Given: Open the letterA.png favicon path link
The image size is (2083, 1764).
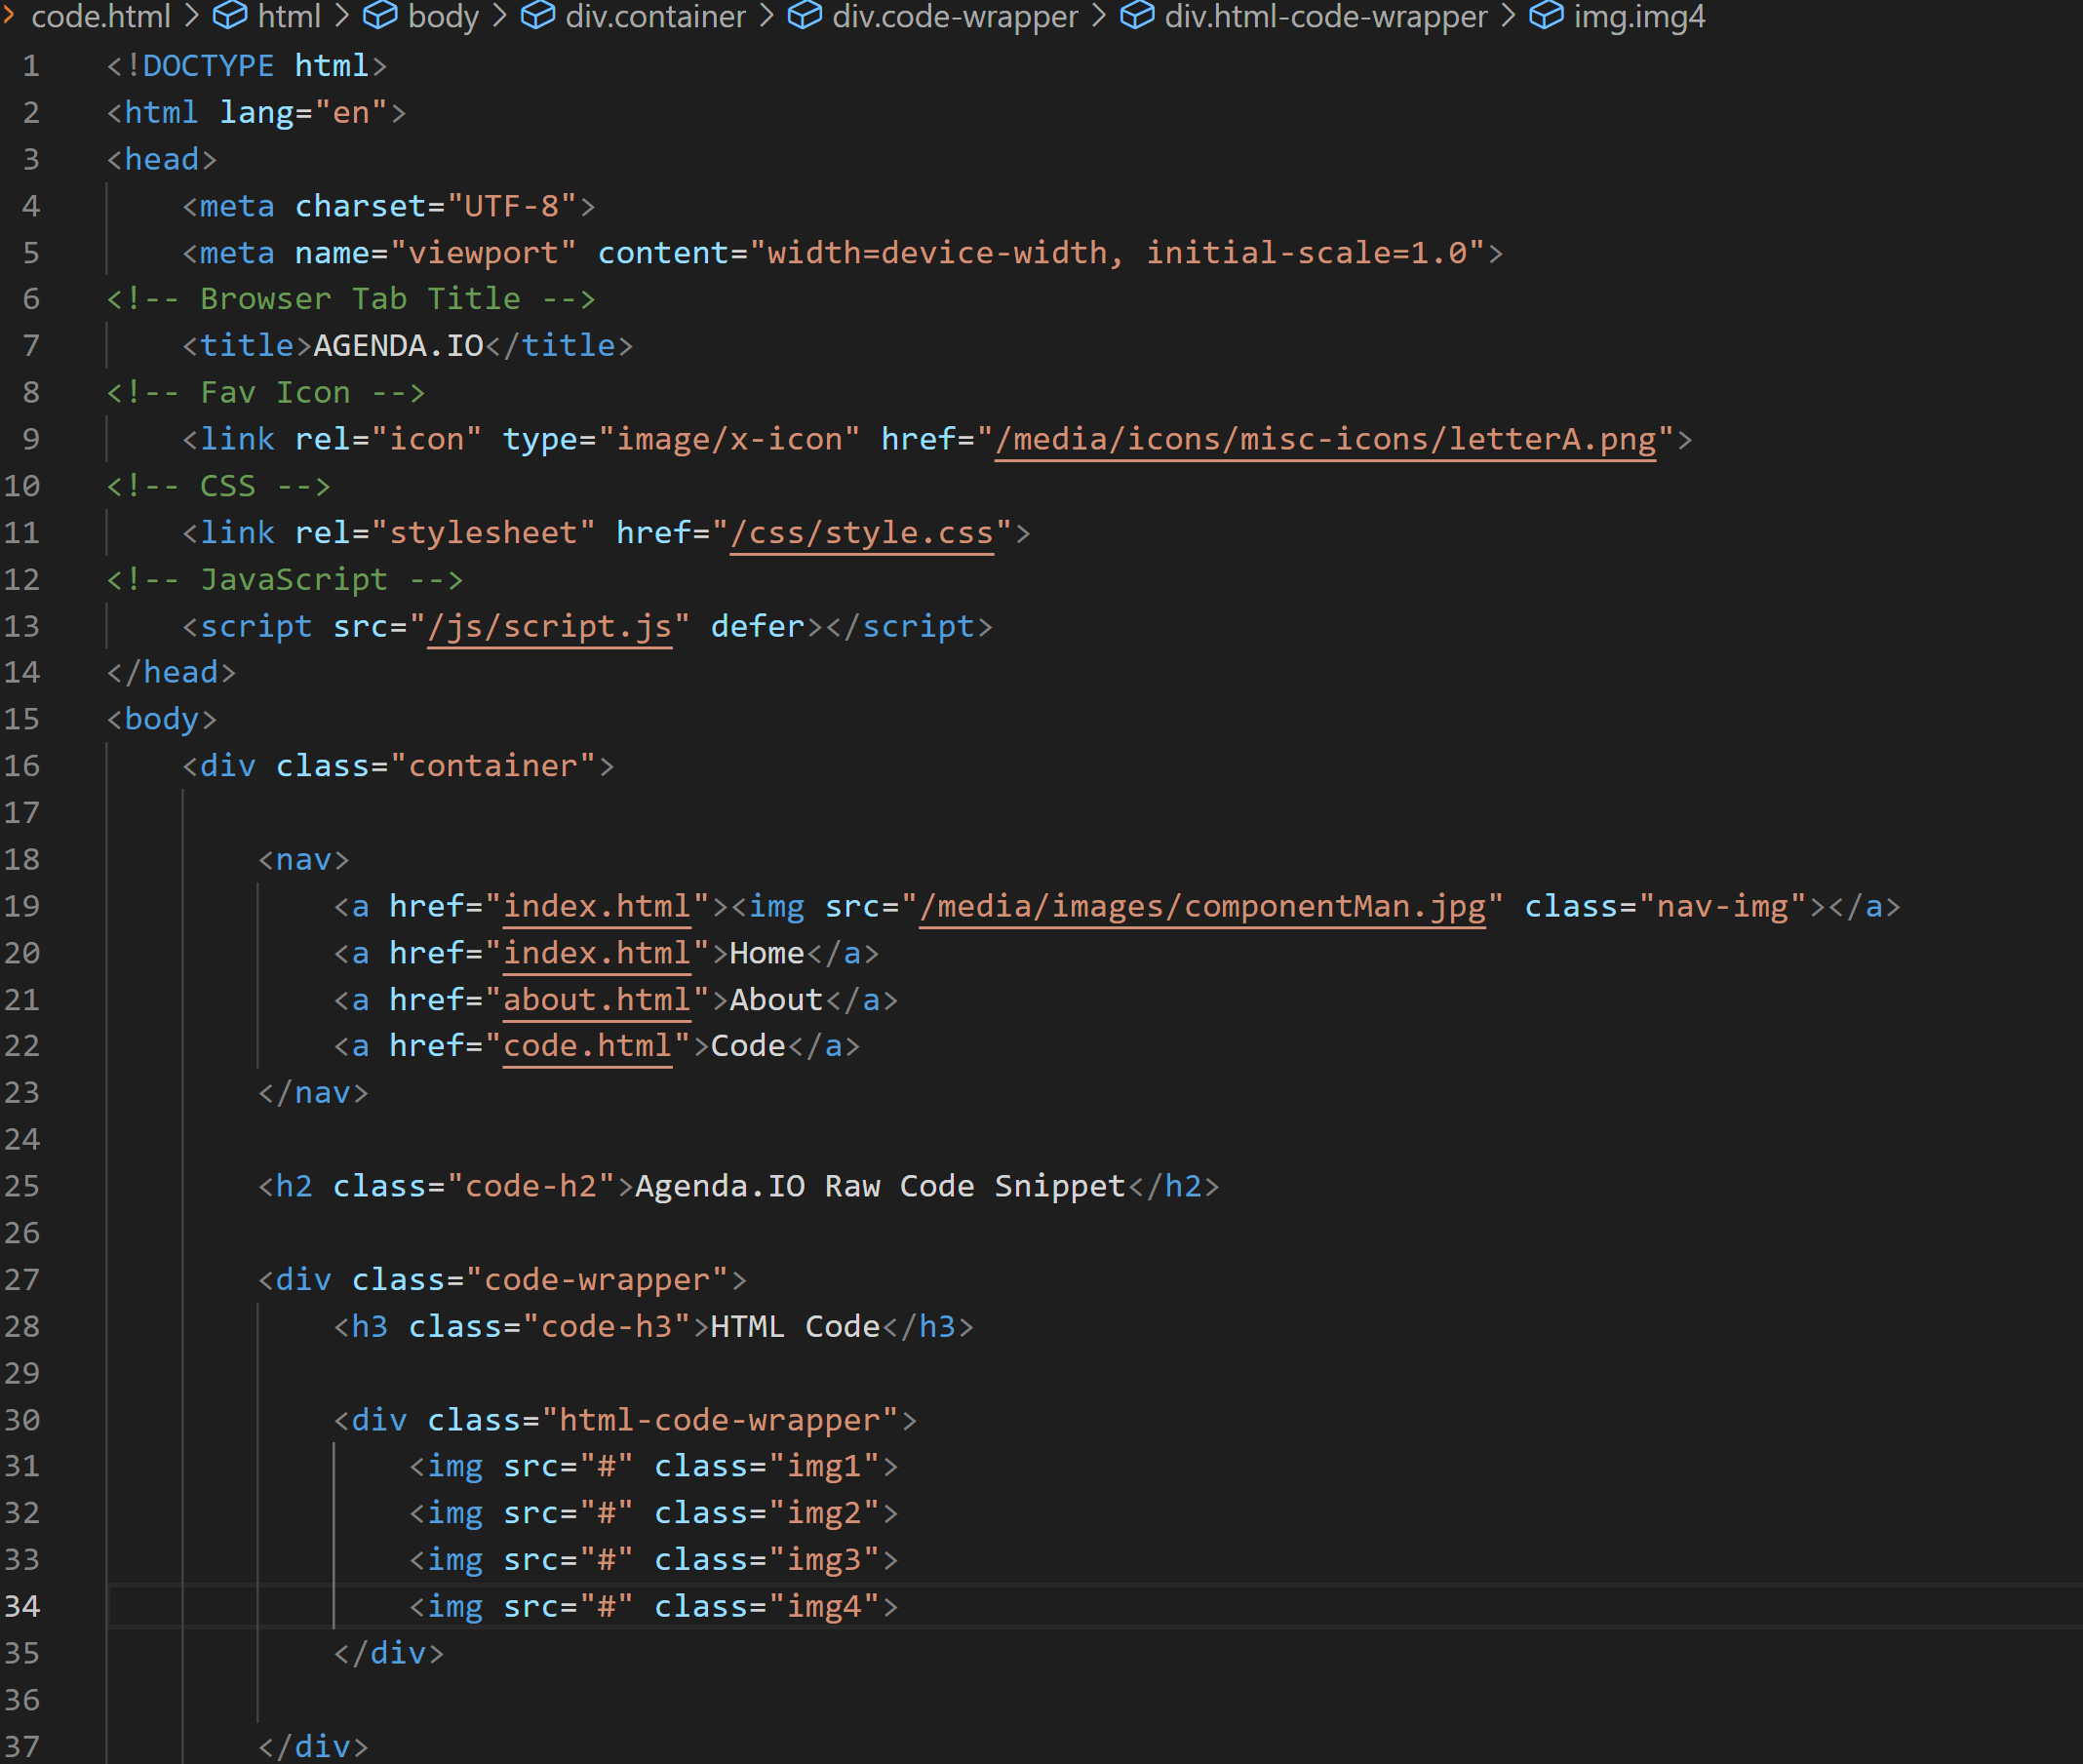Looking at the screenshot, I should 1325,439.
